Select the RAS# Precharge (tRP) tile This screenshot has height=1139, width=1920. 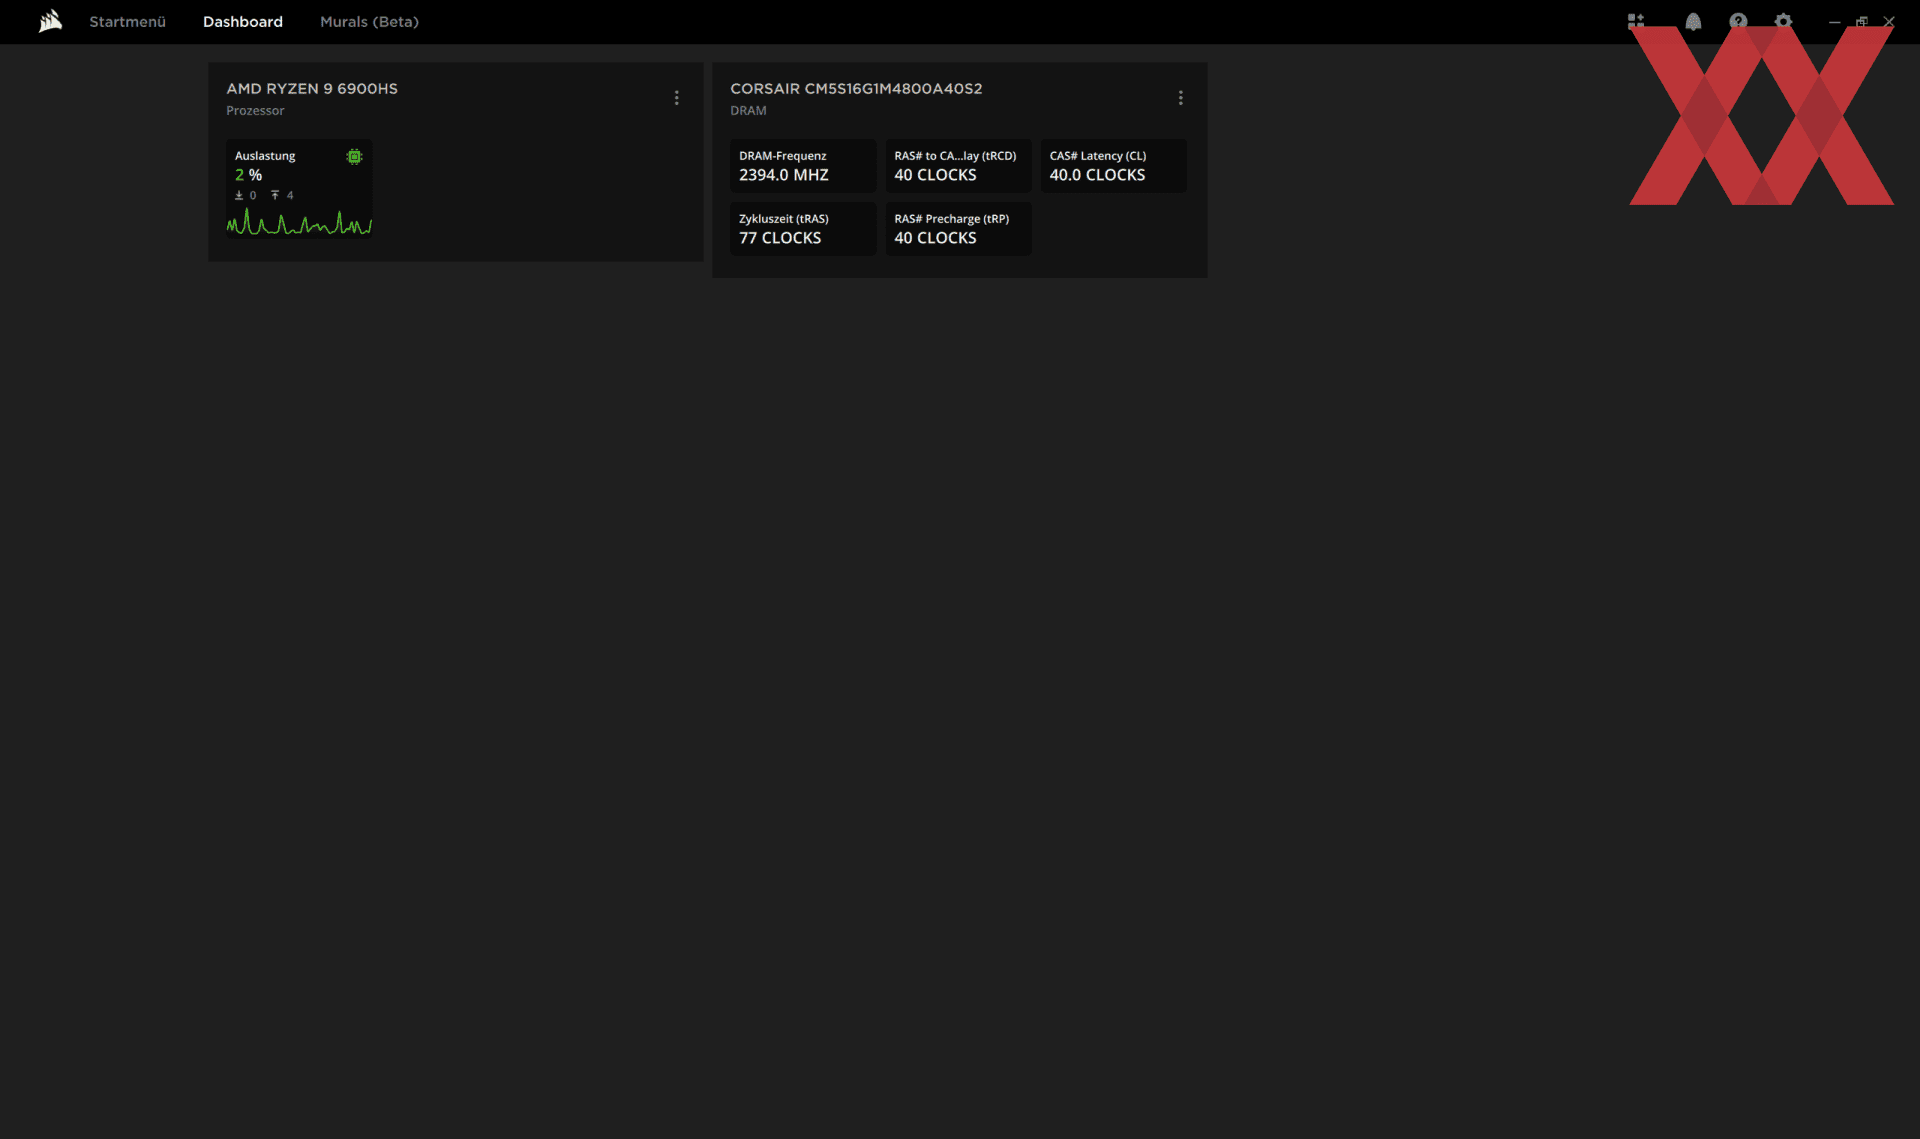[x=958, y=229]
